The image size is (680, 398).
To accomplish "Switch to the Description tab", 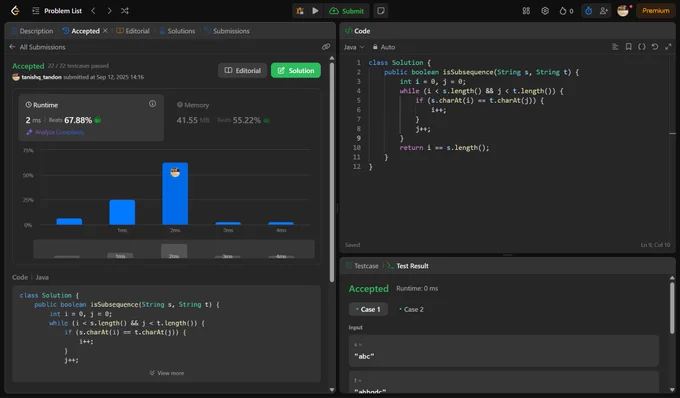I will pos(33,31).
